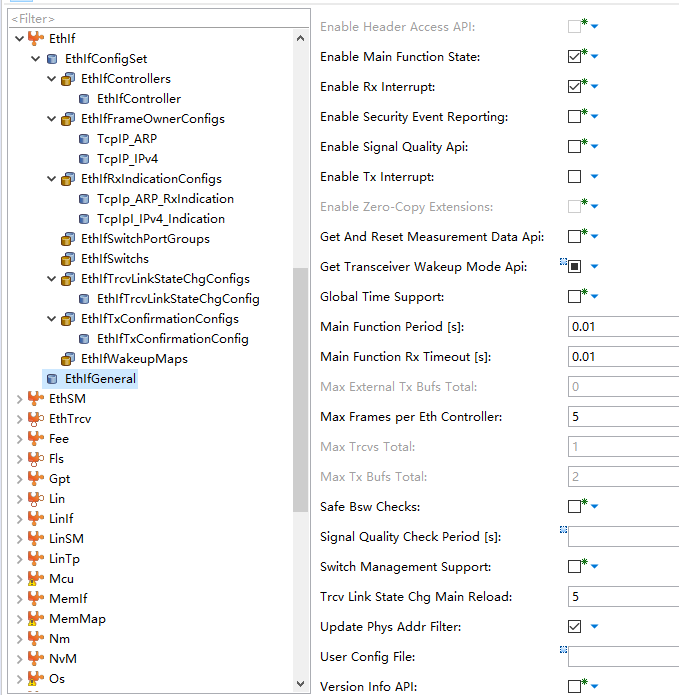The image size is (679, 695).
Task: Click marker icon beside Signal Quality Check Period
Action: [x=563, y=529]
